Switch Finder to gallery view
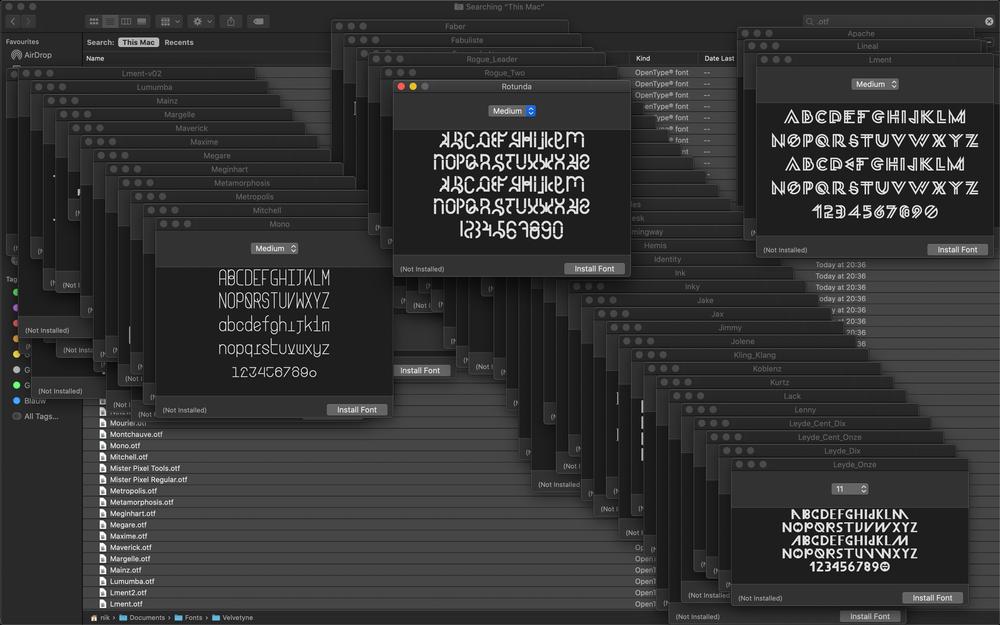 click(x=142, y=22)
